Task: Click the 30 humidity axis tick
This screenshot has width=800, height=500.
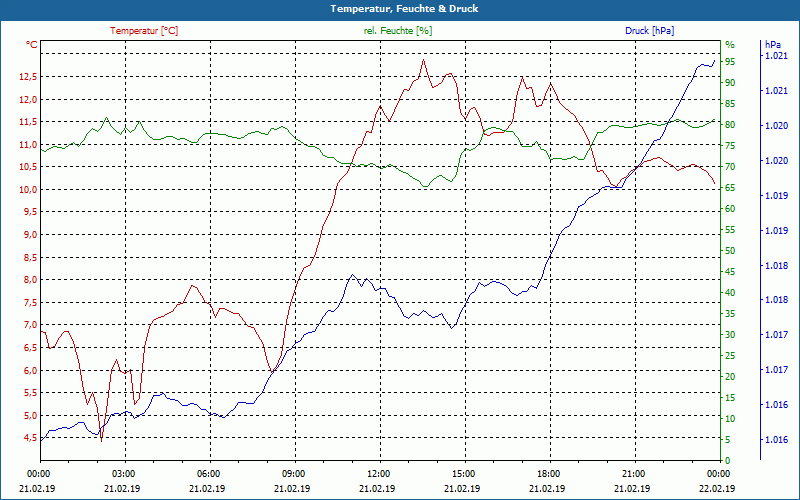Action: pyautogui.click(x=730, y=335)
